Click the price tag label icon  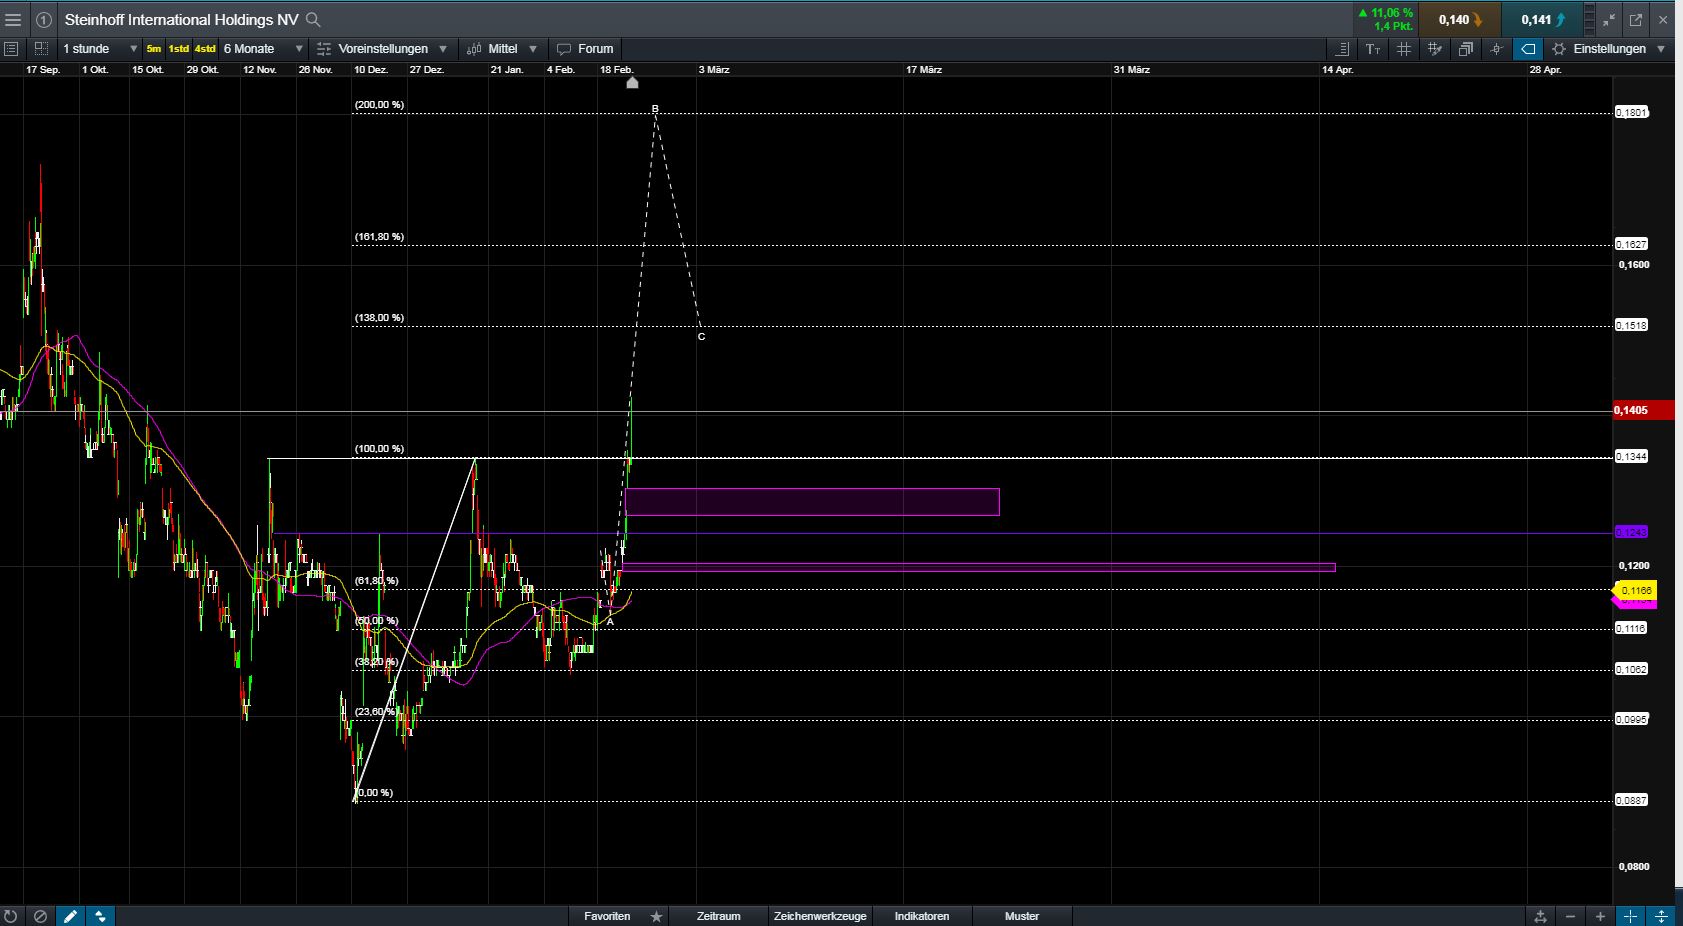click(x=1527, y=48)
